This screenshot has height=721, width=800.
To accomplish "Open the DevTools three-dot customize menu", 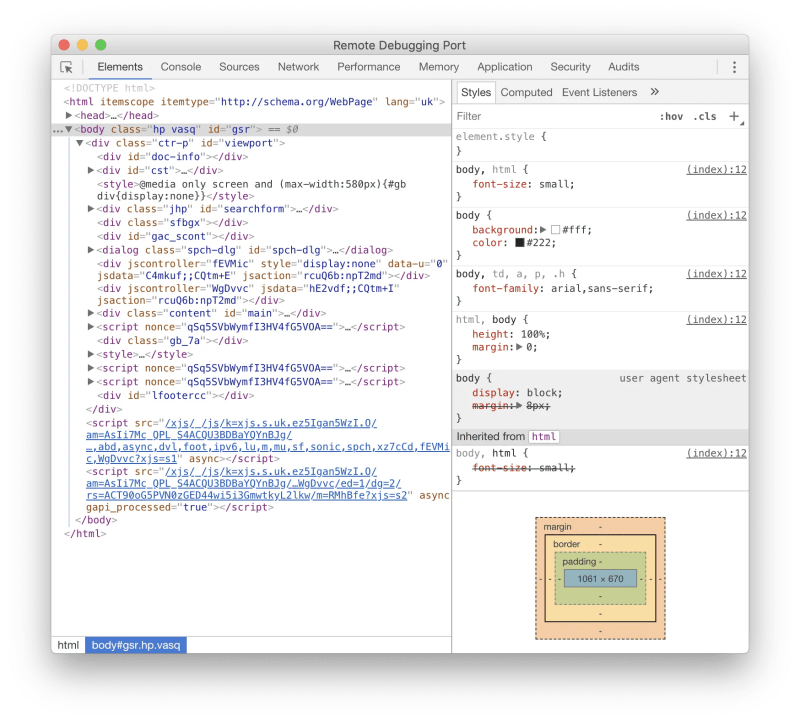I will click(734, 67).
